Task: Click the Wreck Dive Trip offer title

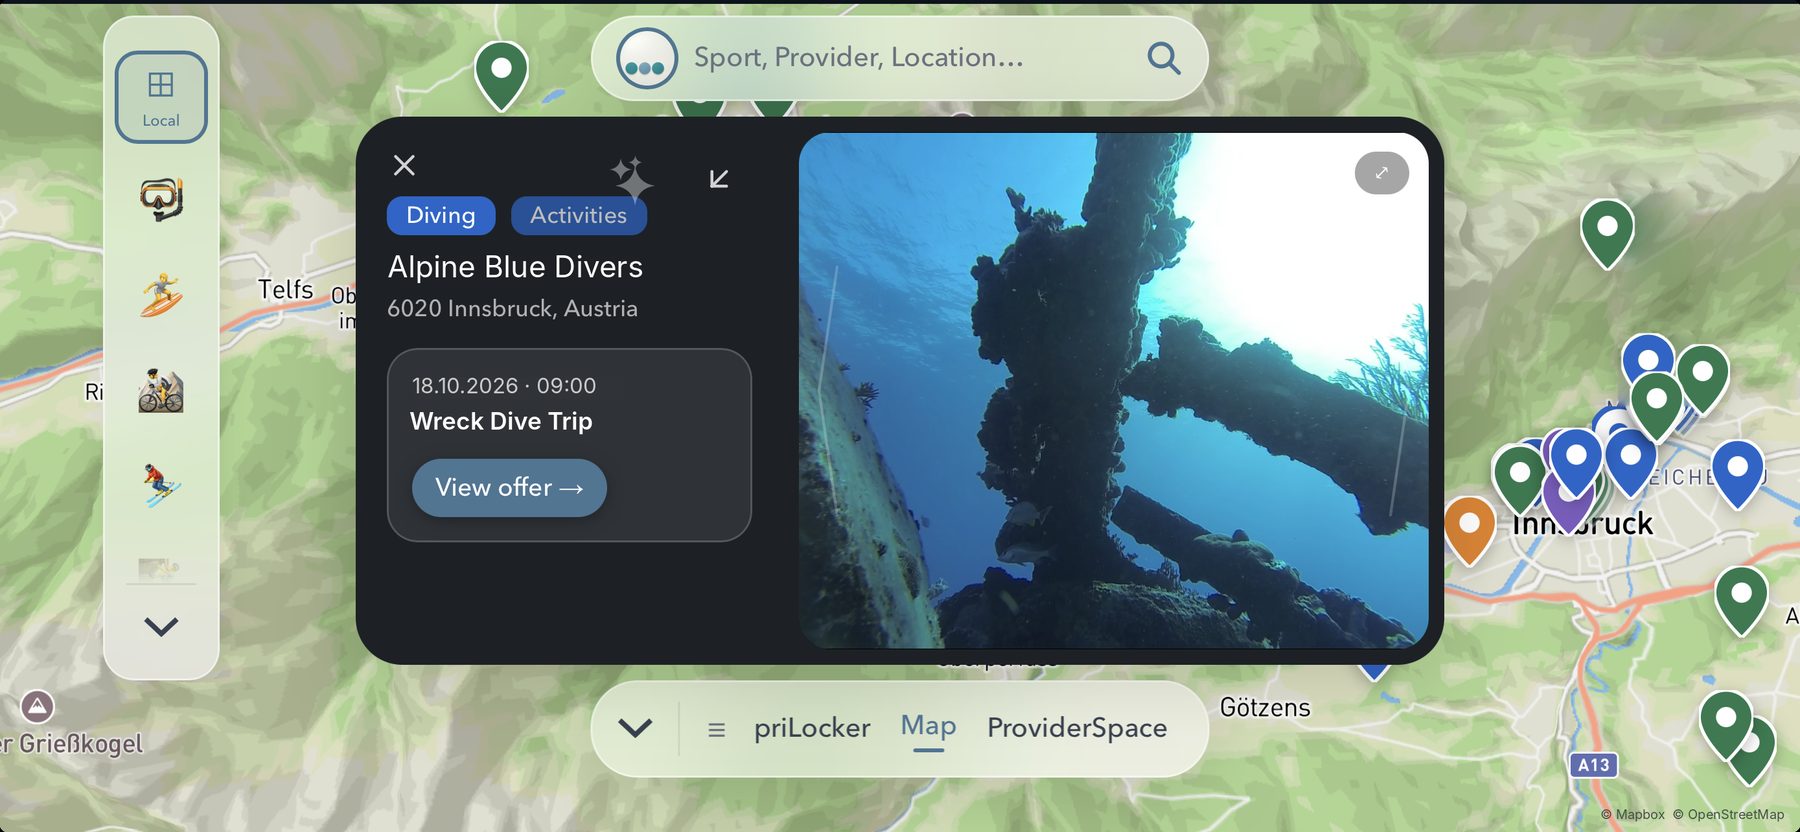Action: pos(501,421)
